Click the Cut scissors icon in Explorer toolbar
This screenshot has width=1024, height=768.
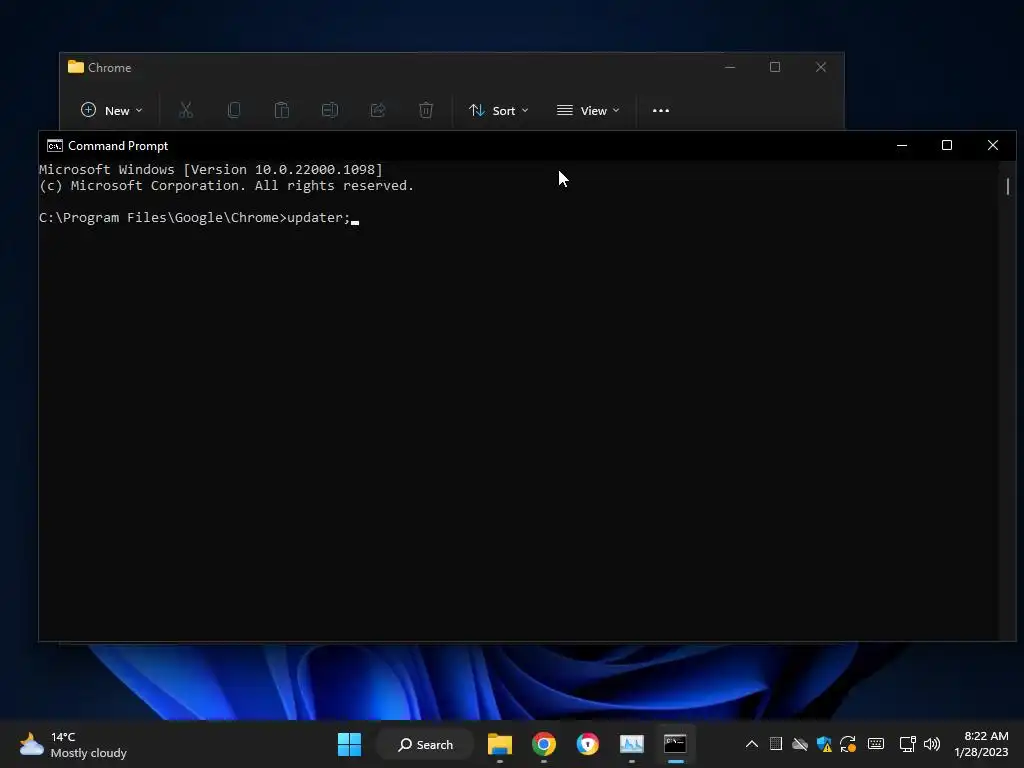pyautogui.click(x=186, y=110)
